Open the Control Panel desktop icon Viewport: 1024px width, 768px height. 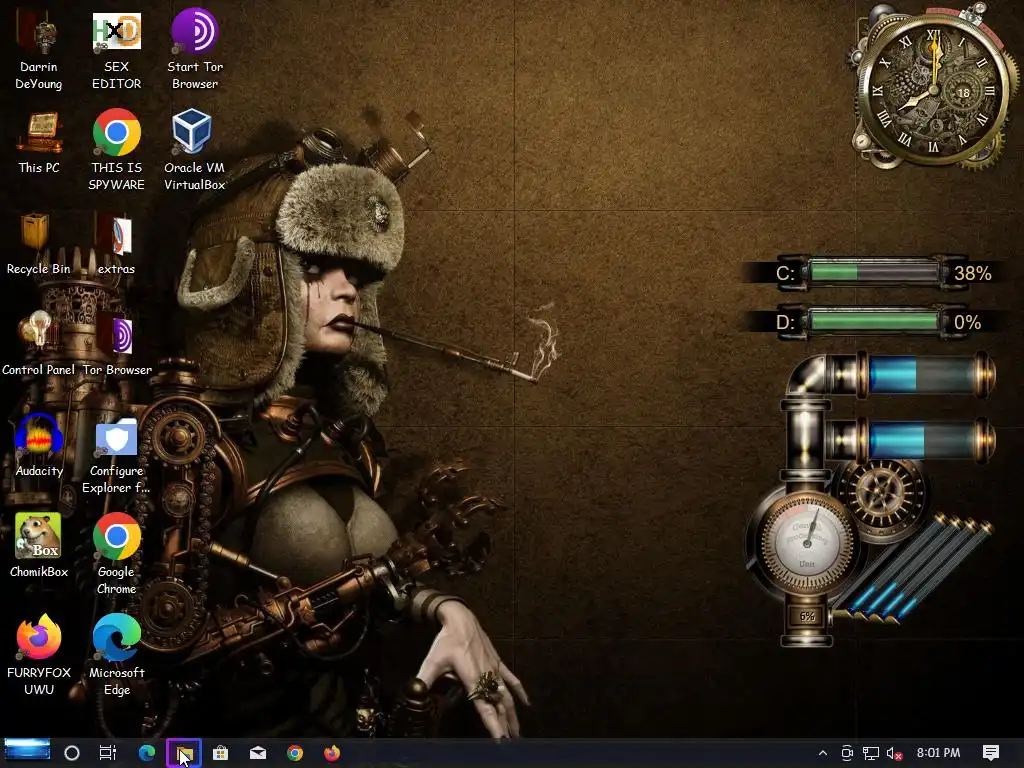pos(39,344)
